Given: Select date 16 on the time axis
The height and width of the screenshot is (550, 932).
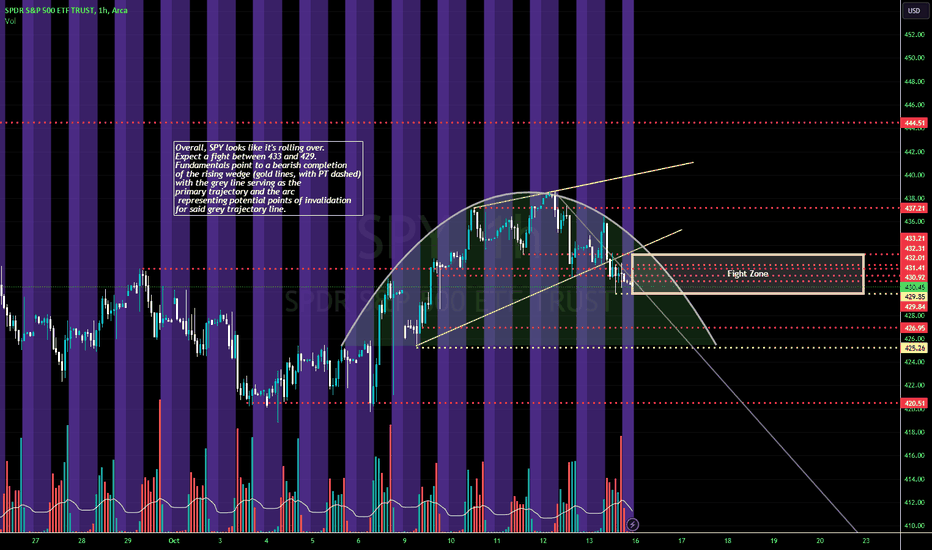Looking at the screenshot, I should click(635, 540).
